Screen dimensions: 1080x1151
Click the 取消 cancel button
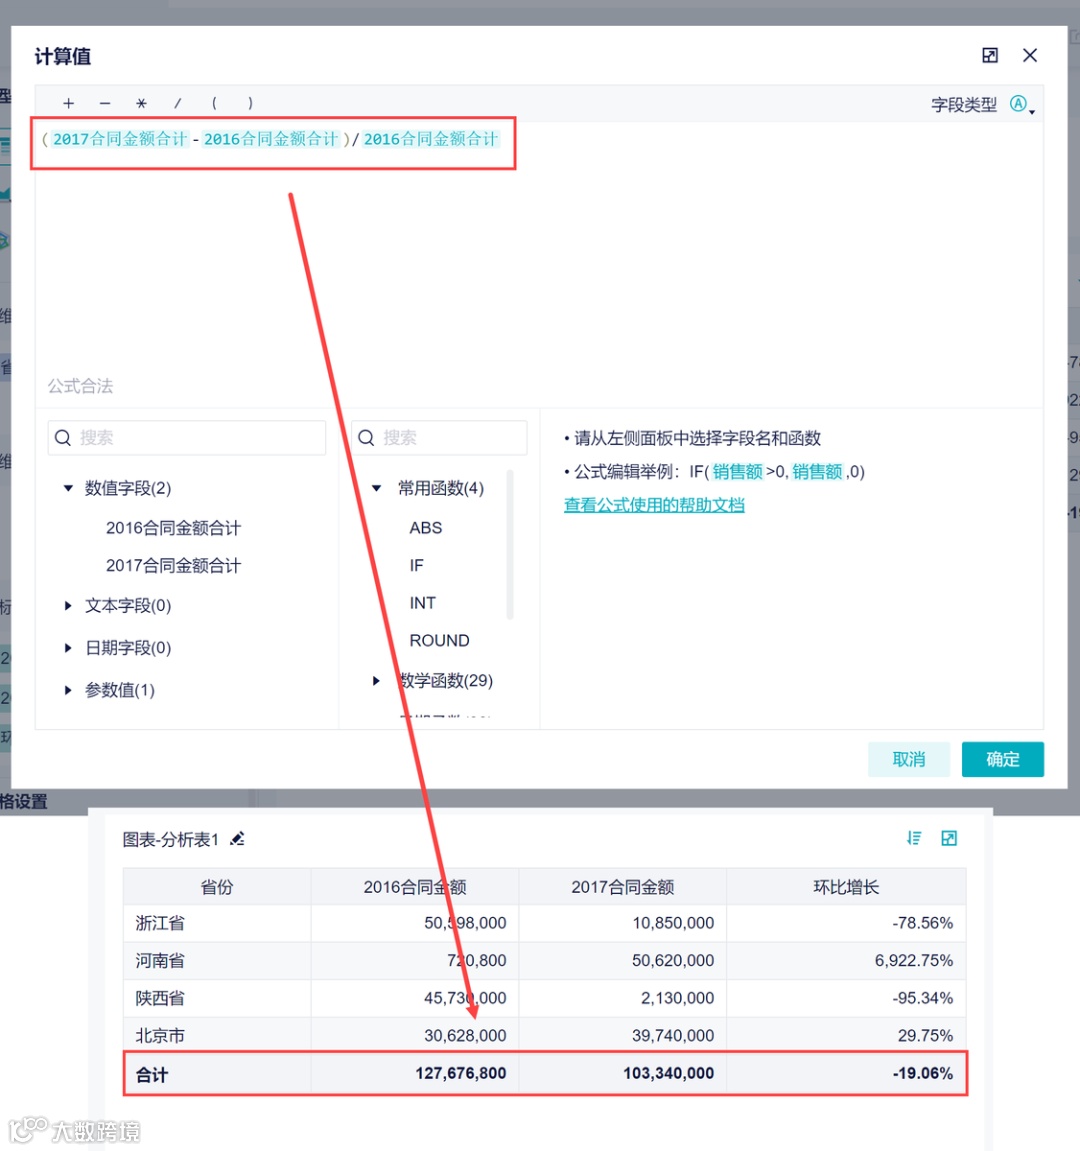[908, 759]
